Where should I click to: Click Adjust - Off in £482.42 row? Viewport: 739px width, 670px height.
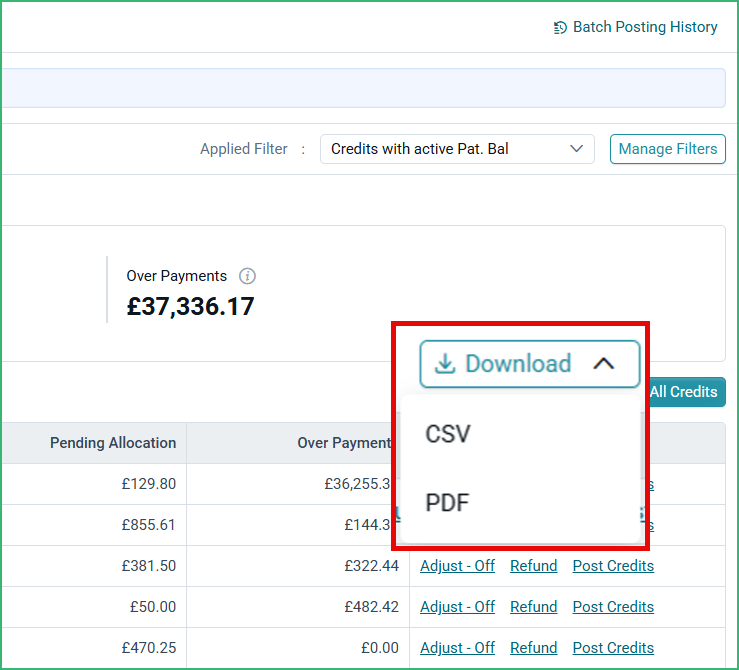click(x=457, y=606)
